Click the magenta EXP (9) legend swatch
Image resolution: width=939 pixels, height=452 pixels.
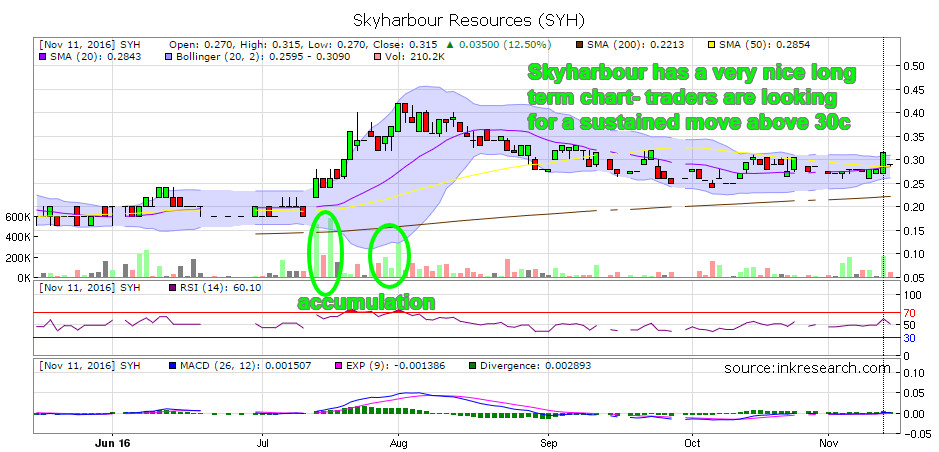tap(340, 365)
